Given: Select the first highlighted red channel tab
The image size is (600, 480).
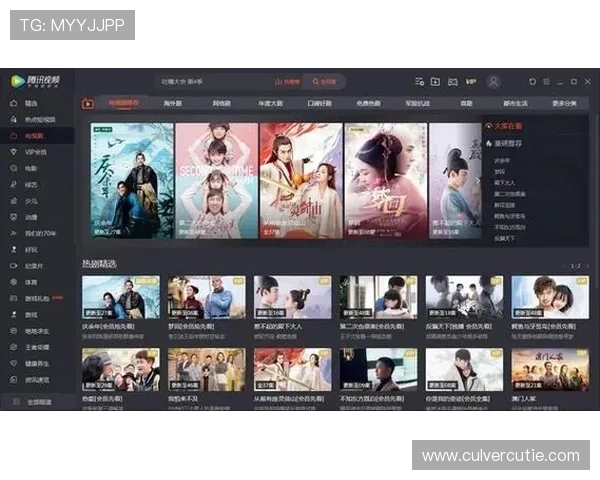Looking at the screenshot, I should [x=124, y=103].
